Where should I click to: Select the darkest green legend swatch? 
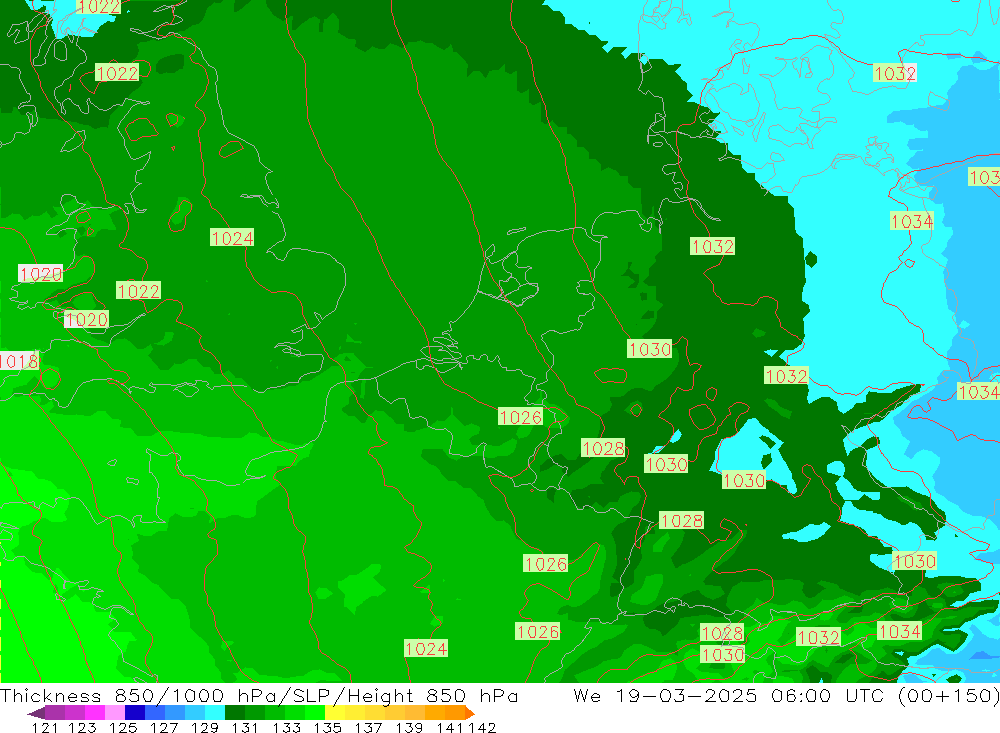pyautogui.click(x=235, y=713)
